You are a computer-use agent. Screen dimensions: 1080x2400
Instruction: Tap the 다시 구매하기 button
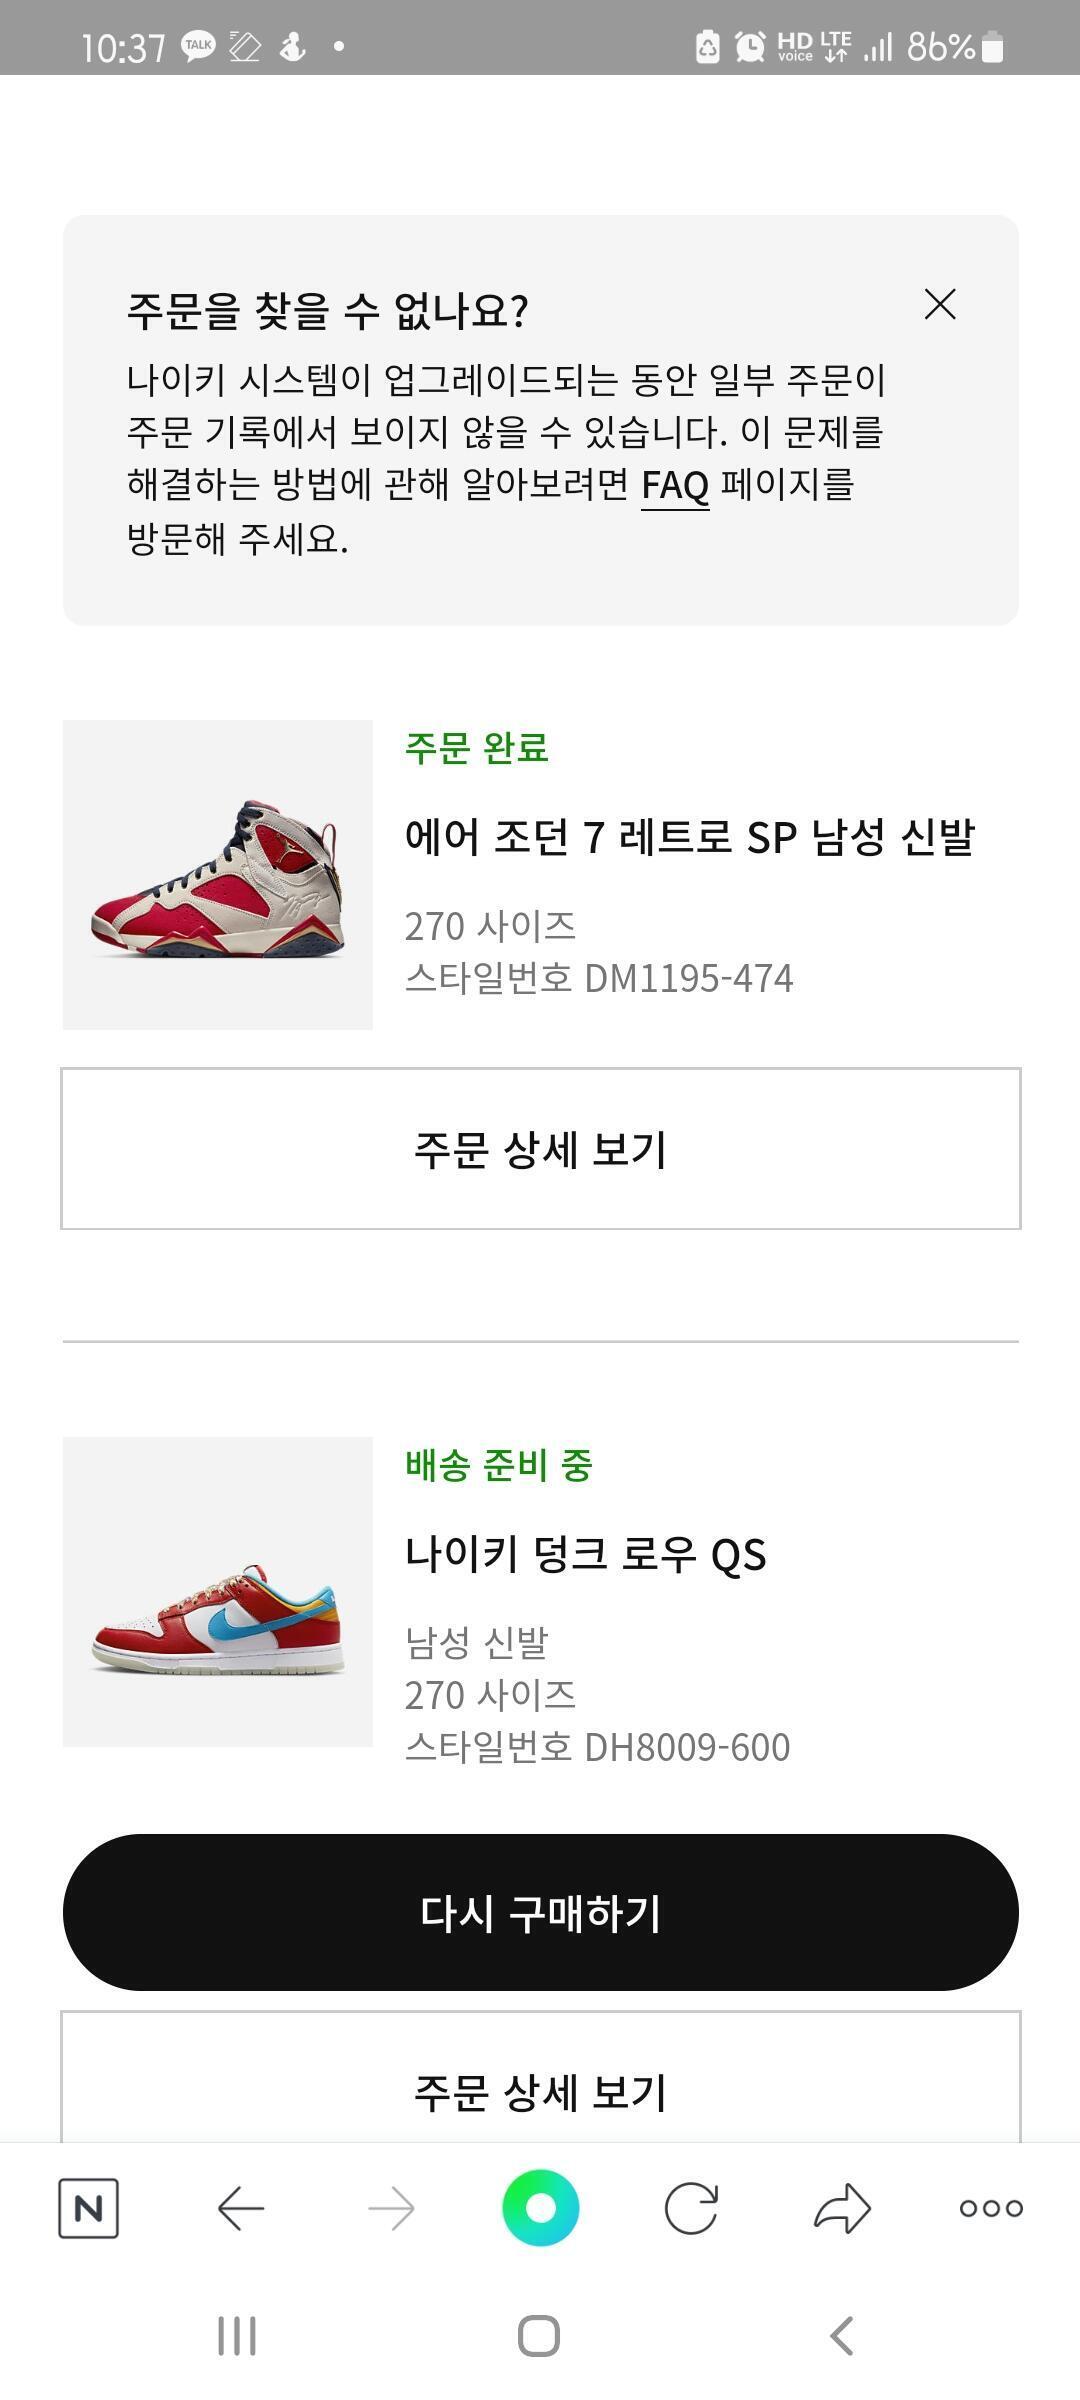541,1912
